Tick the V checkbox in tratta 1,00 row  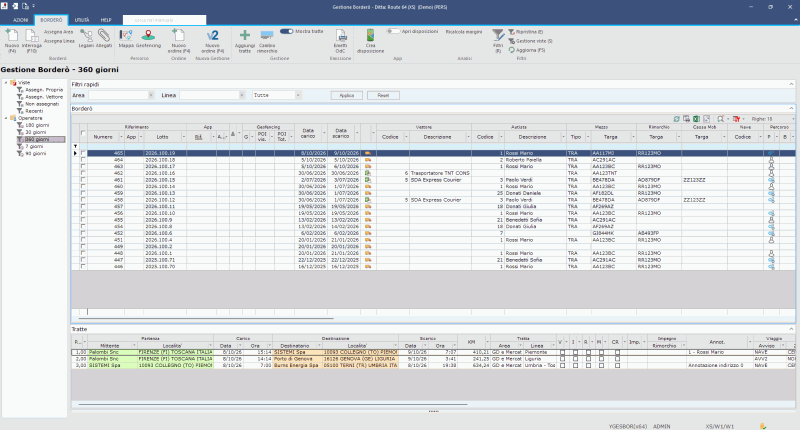click(562, 352)
